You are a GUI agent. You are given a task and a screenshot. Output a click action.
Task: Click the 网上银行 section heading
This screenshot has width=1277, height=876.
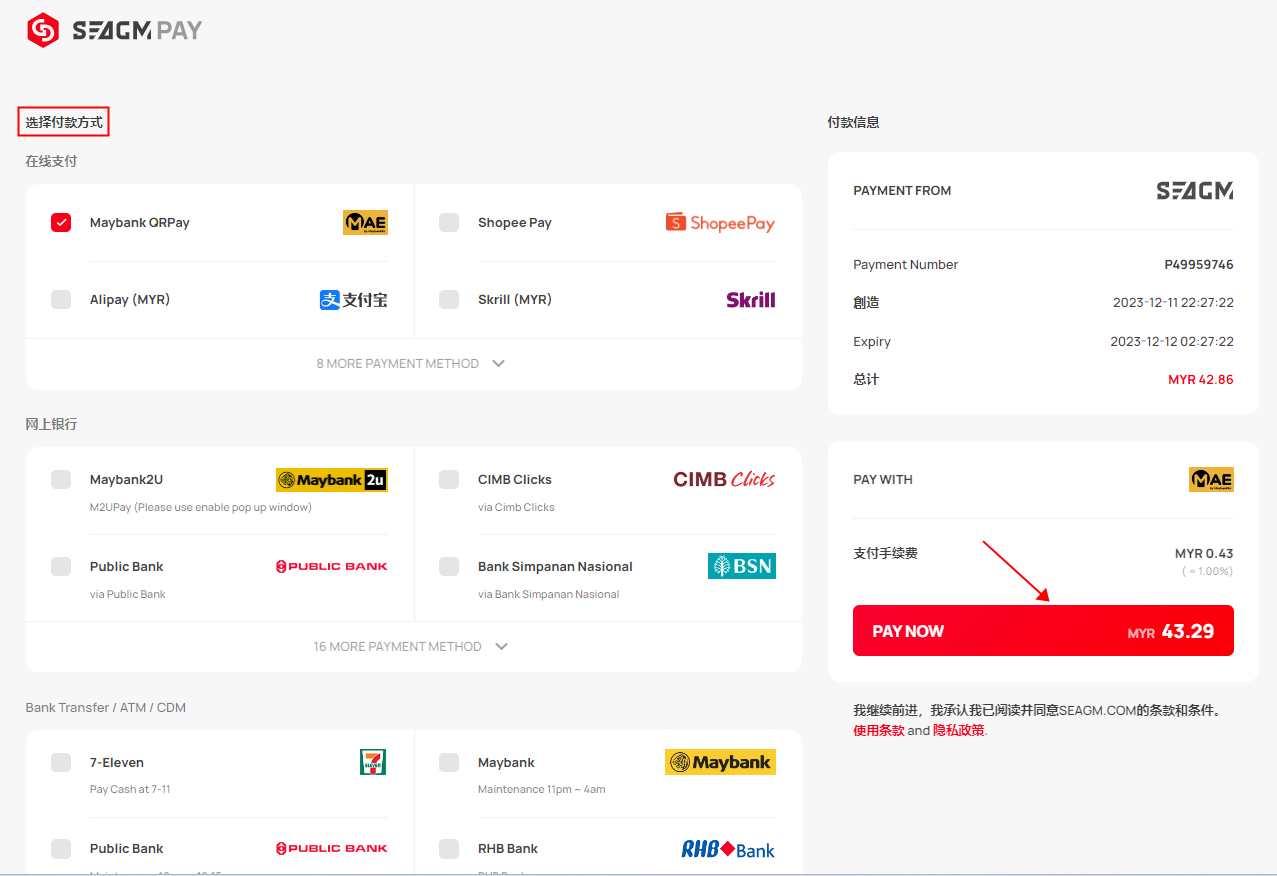click(51, 424)
